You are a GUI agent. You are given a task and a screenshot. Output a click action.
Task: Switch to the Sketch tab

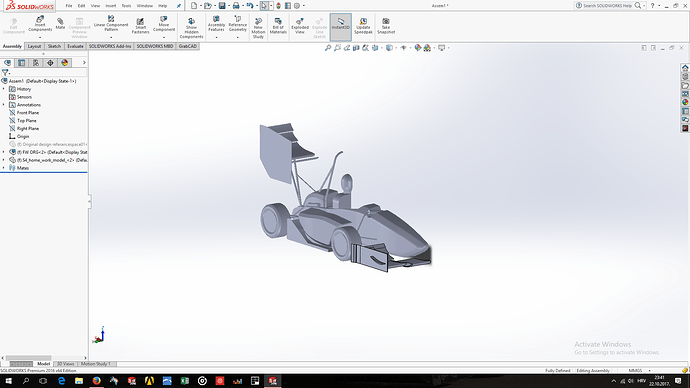54,46
